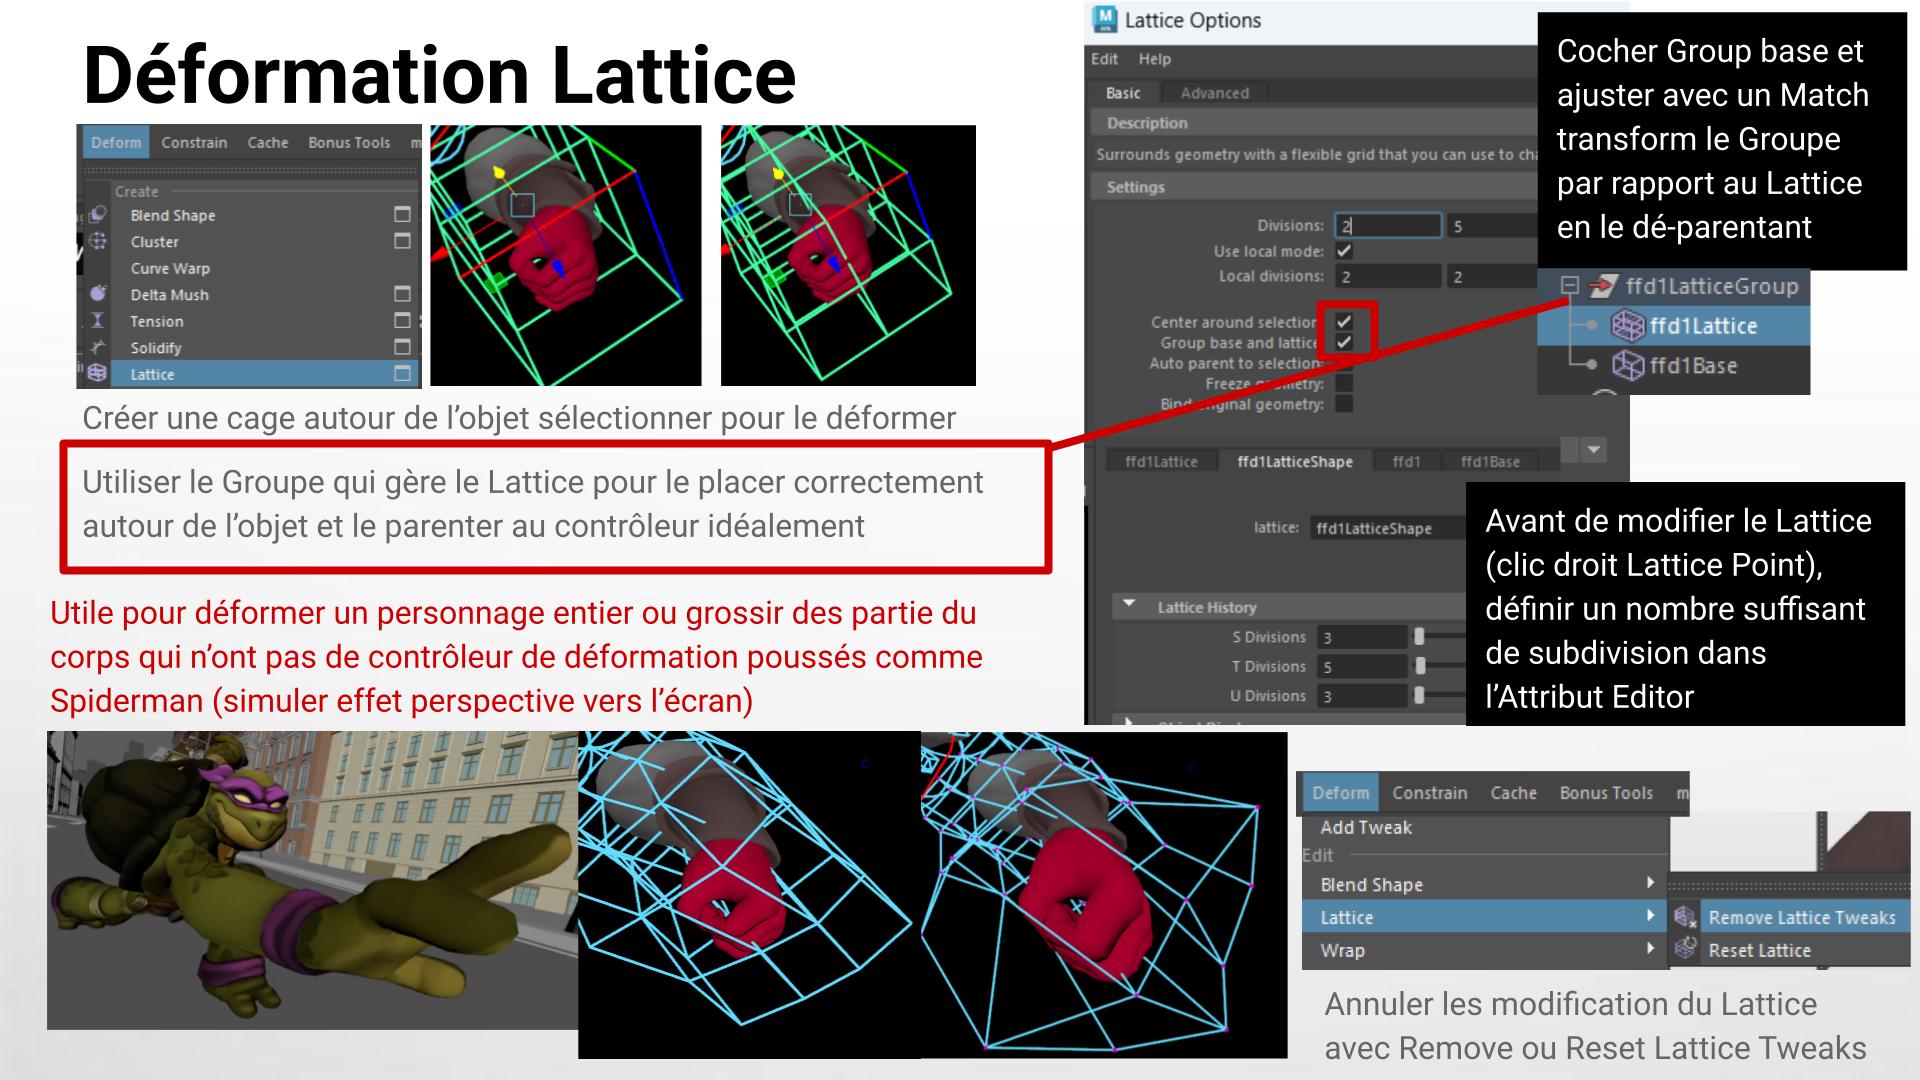Click the Remove Lattice Tweaks icon

1686,917
